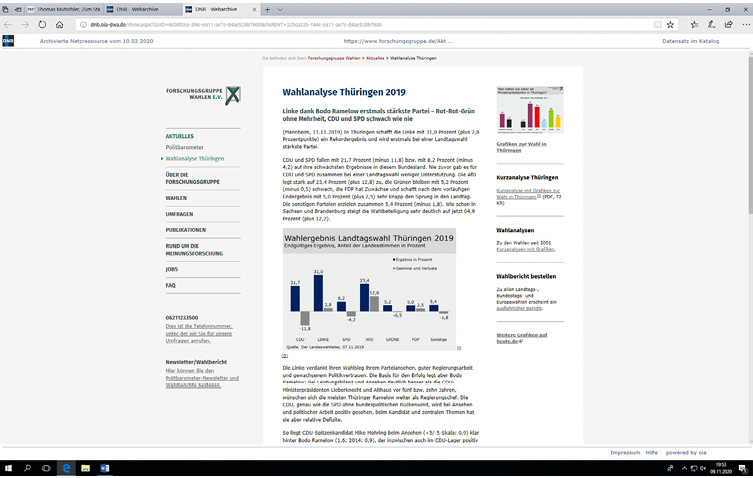Select Wahlanalyse Thüringen in the sidebar
The image size is (753, 478).
(x=194, y=159)
